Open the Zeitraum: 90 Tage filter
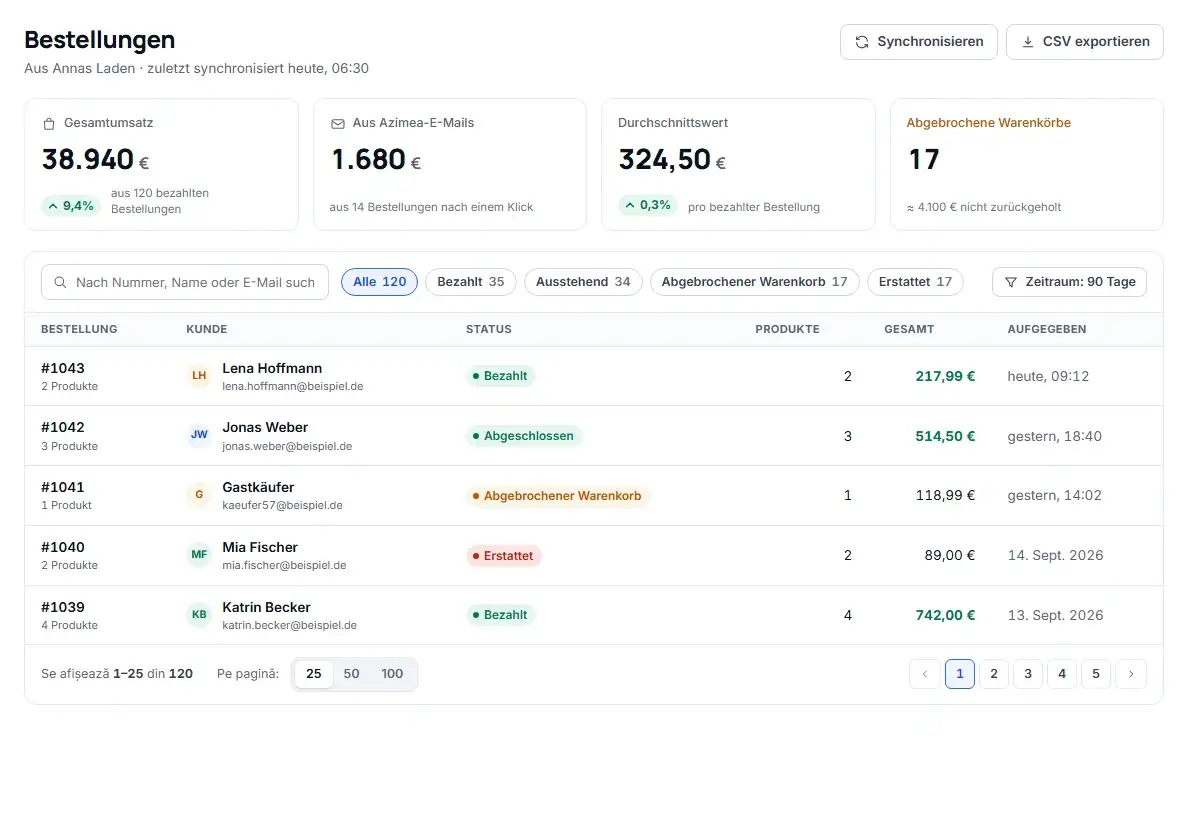This screenshot has height=840, width=1188. [1069, 283]
